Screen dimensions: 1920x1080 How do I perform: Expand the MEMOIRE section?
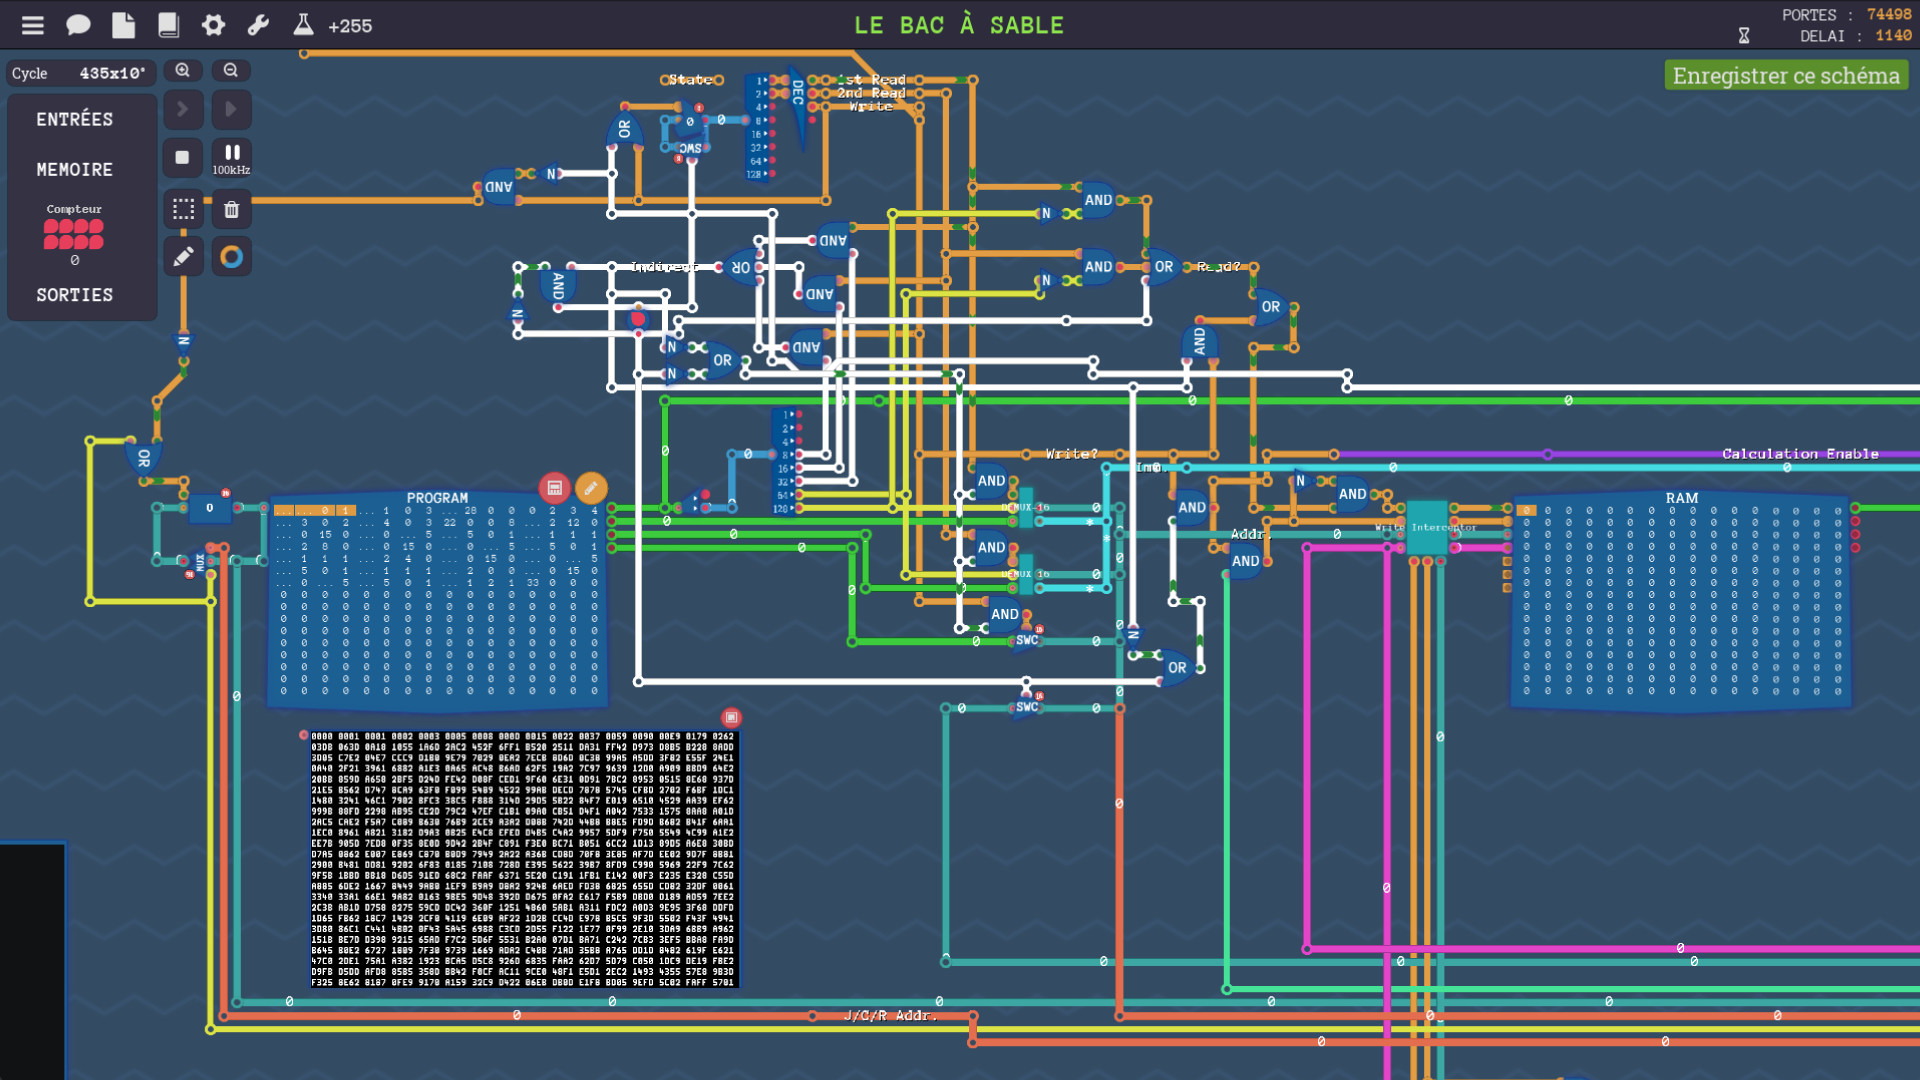(75, 170)
